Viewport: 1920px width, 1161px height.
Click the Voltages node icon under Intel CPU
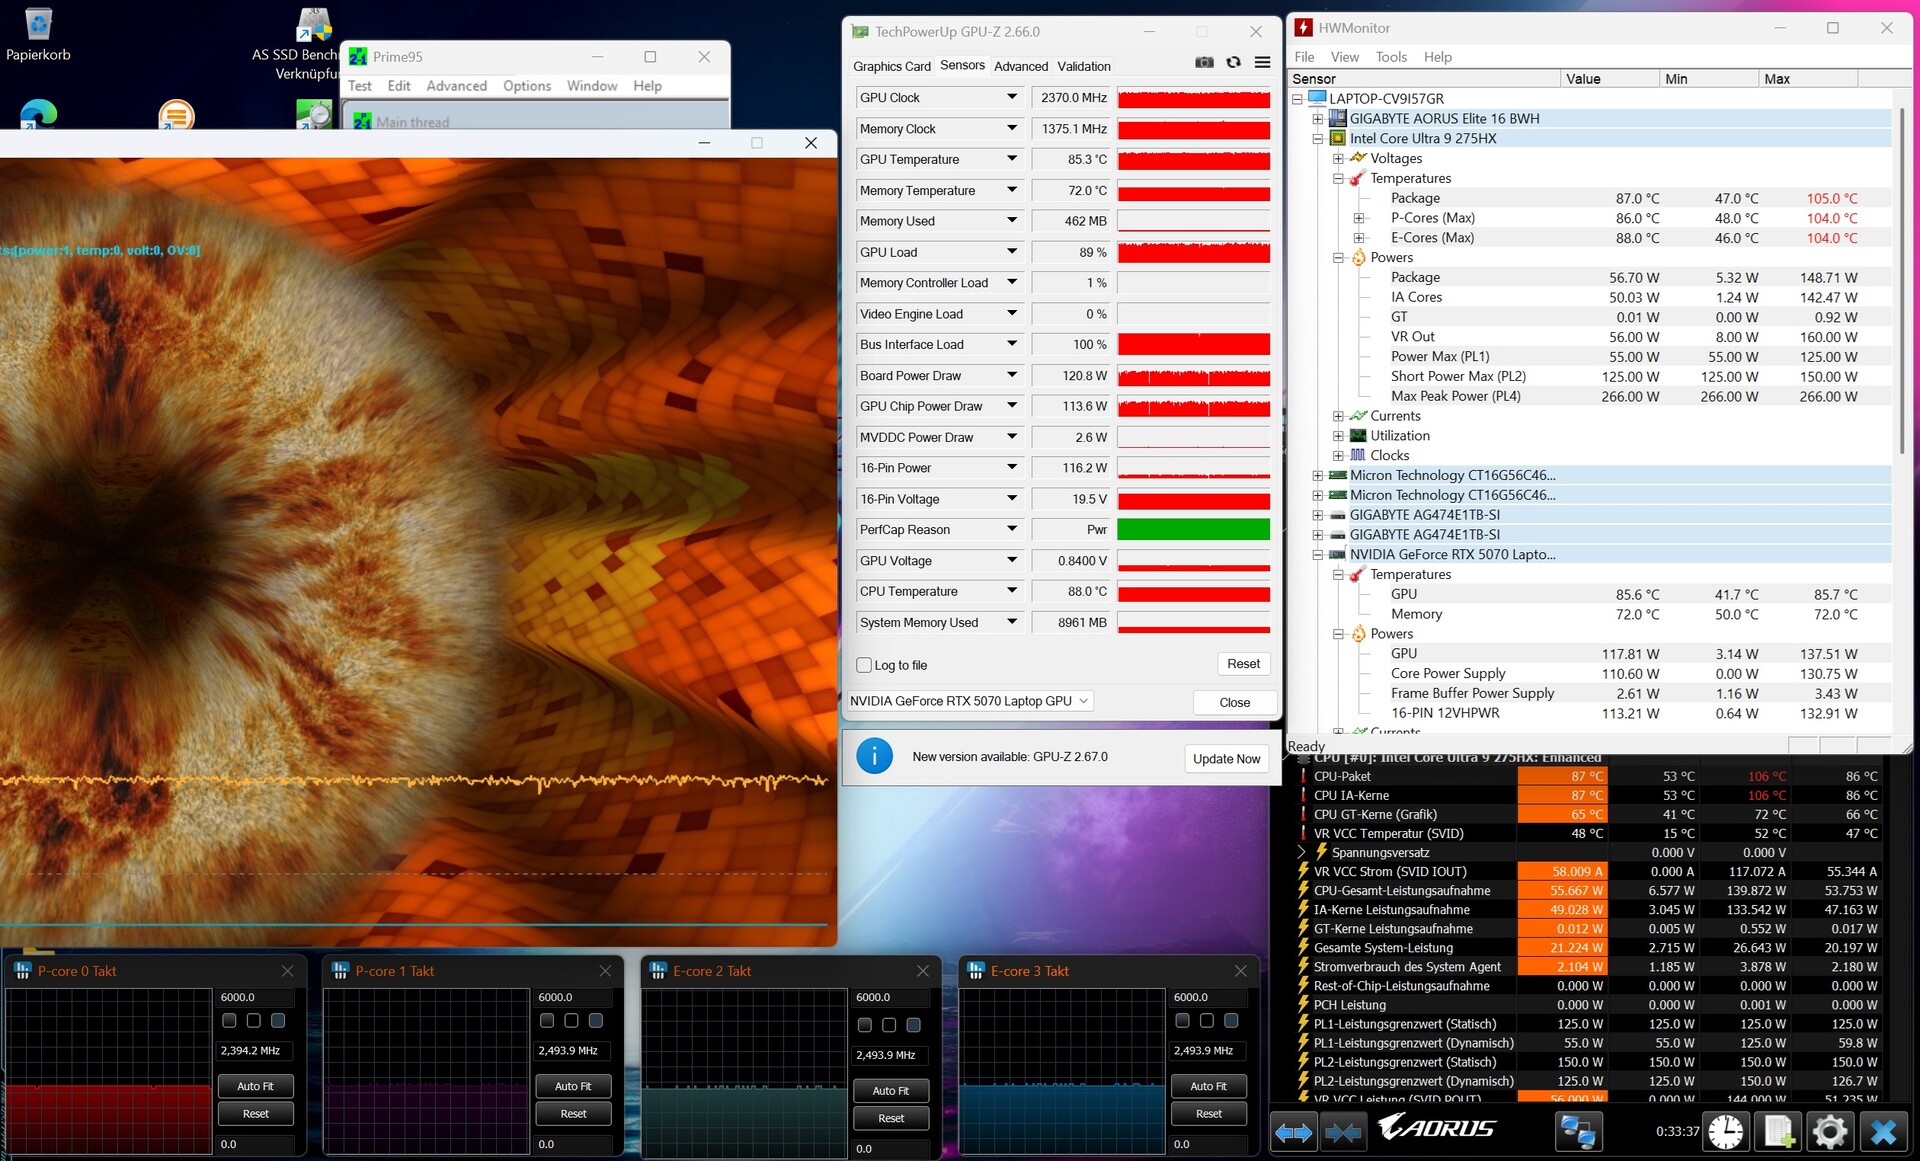(1358, 158)
